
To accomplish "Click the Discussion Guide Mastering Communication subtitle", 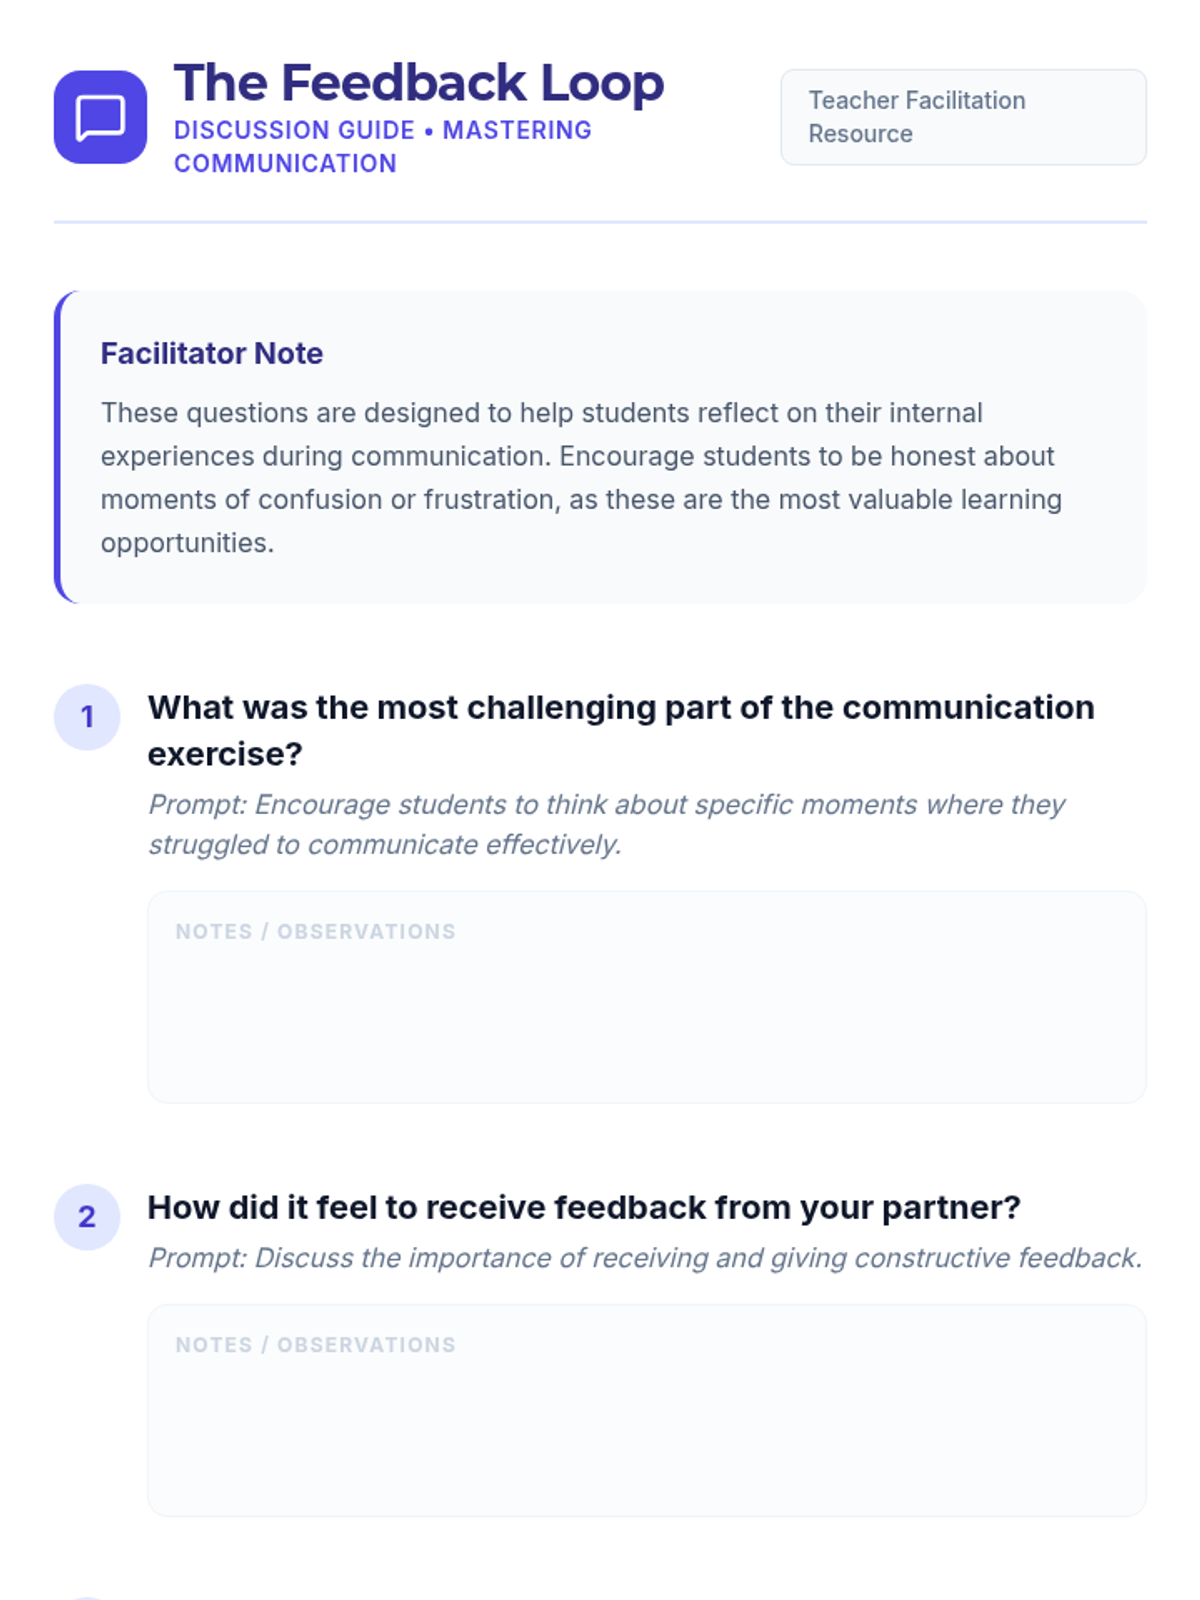I will coord(383,146).
